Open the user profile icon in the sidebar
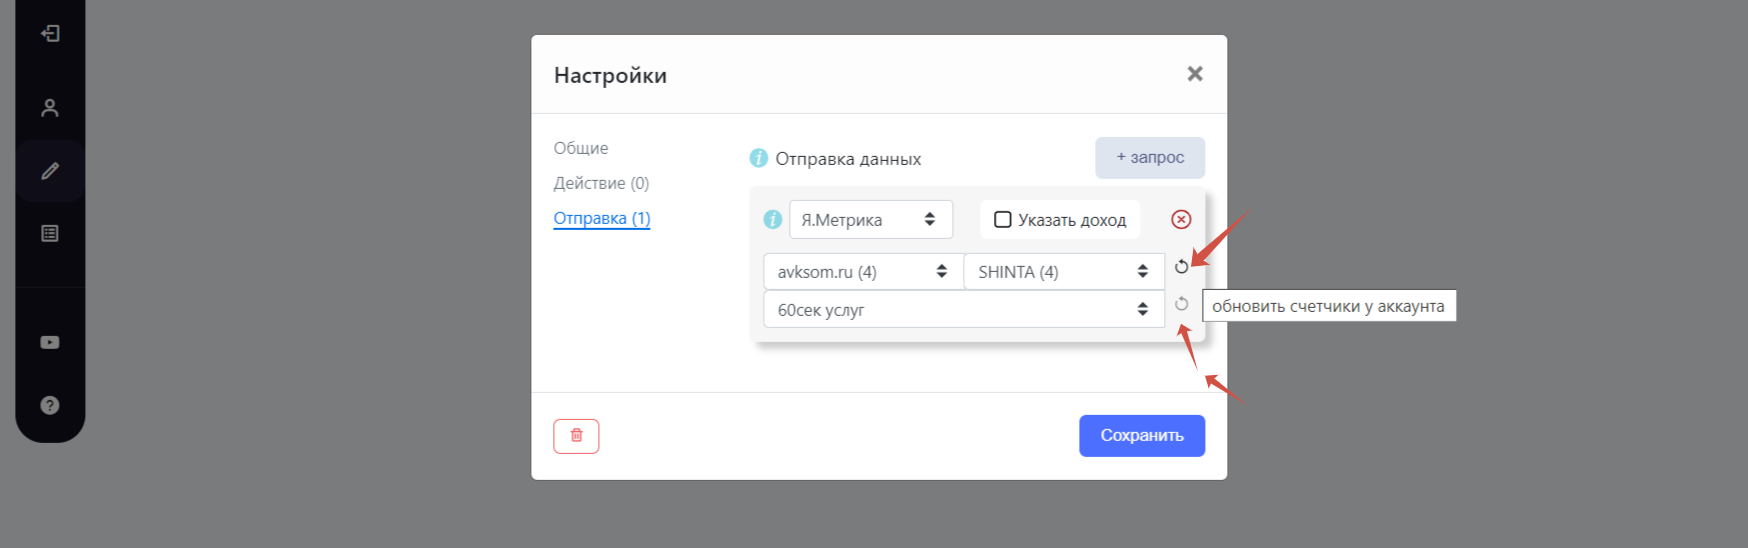The width and height of the screenshot is (1748, 548). pos(50,108)
